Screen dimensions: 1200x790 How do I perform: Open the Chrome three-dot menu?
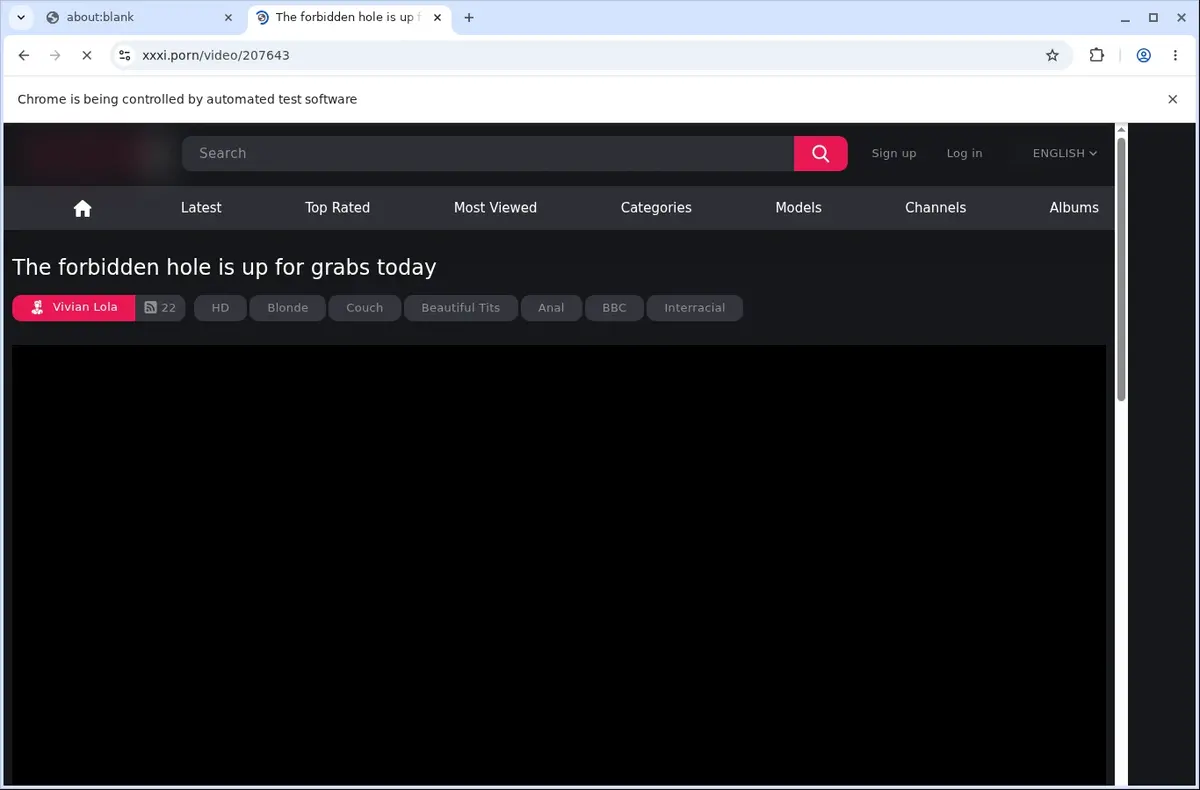(1175, 56)
